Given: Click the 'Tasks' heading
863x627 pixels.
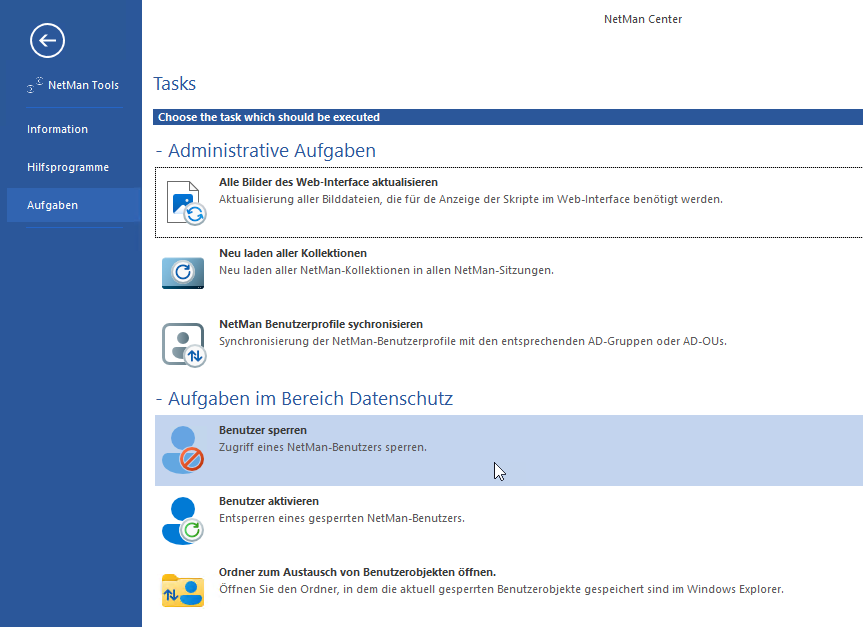Looking at the screenshot, I should point(174,84).
